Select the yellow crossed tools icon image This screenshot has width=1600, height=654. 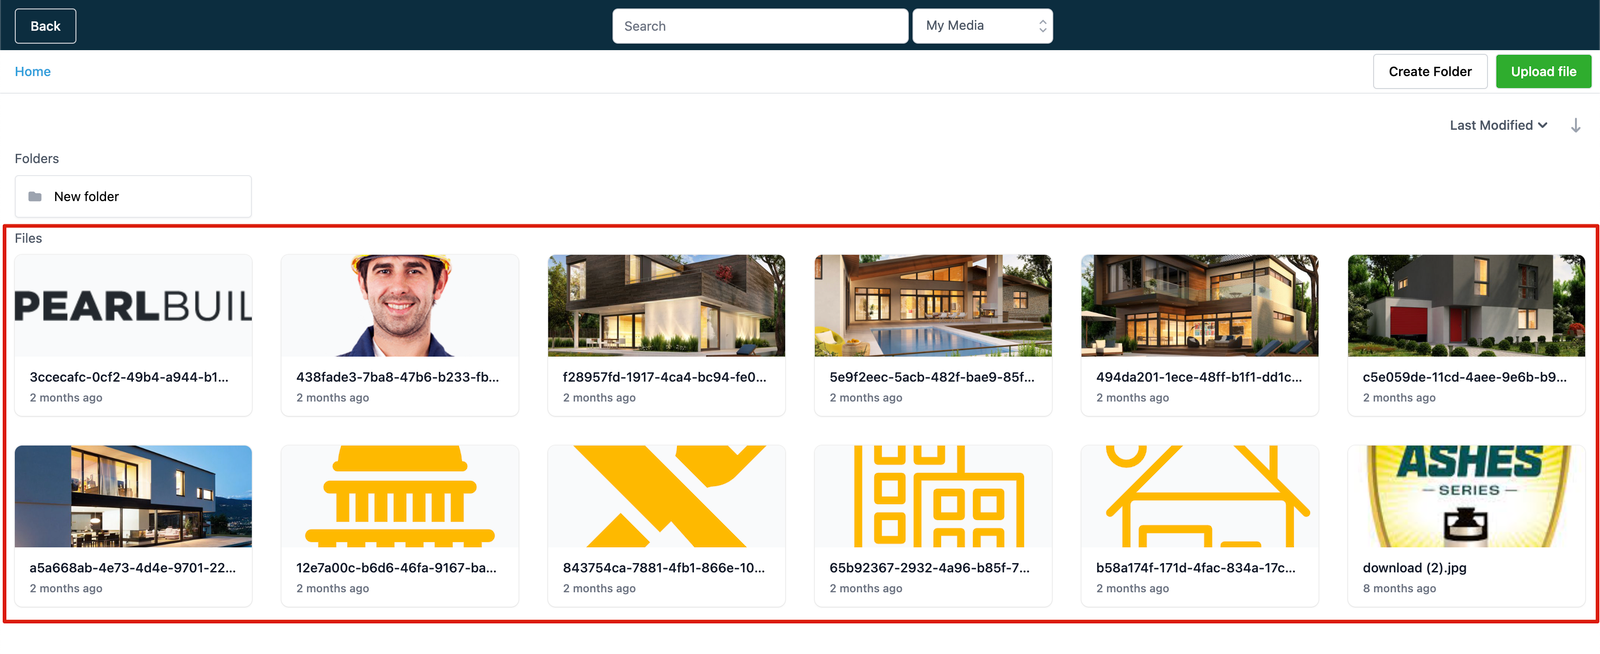point(666,496)
